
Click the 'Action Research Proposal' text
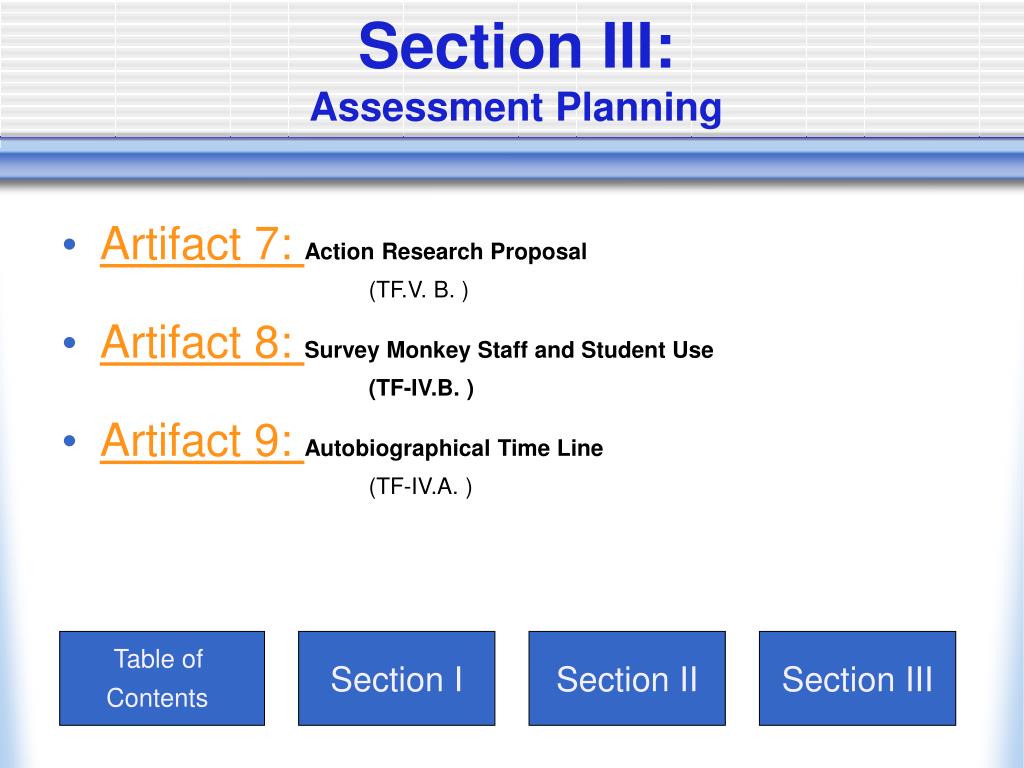(445, 251)
